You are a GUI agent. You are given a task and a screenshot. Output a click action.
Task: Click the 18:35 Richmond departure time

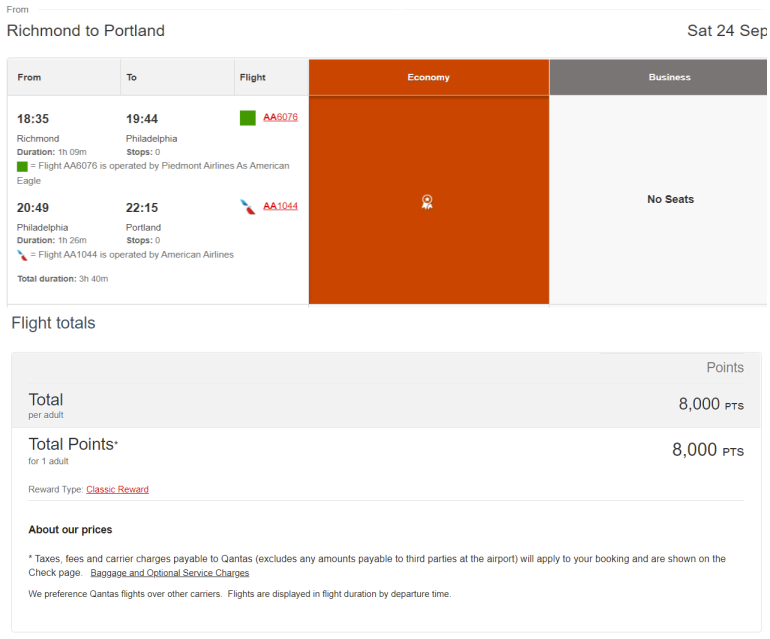coord(33,119)
